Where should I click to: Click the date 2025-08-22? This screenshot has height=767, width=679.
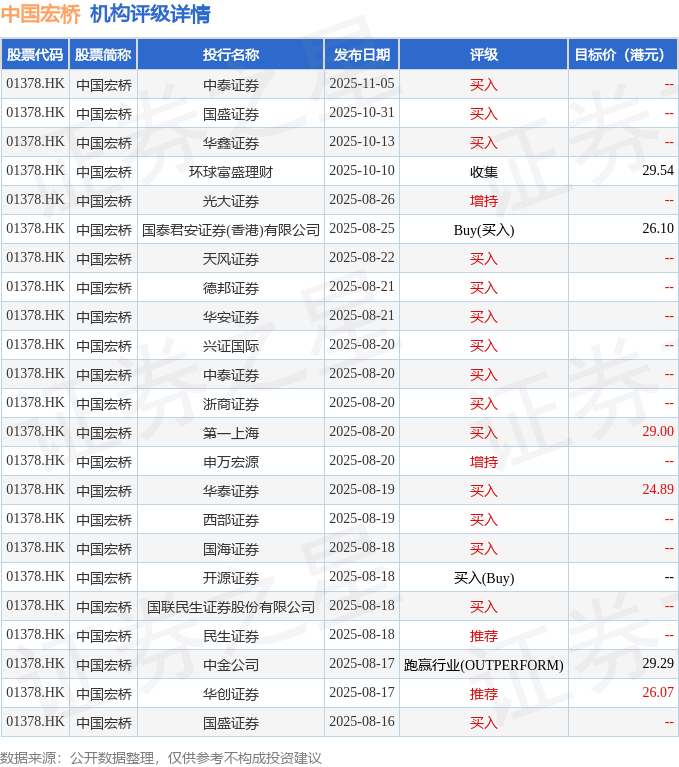pyautogui.click(x=362, y=257)
